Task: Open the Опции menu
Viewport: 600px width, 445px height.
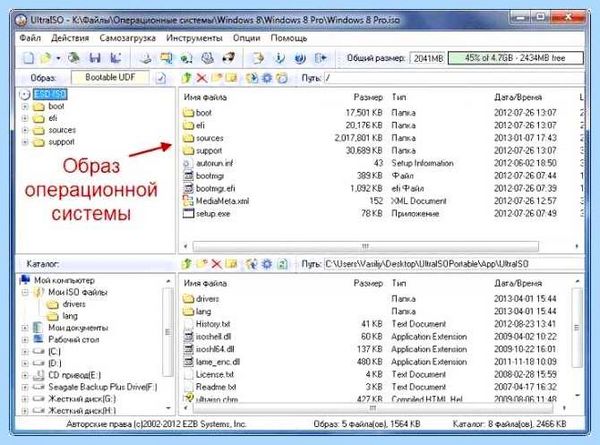Action: [246, 38]
